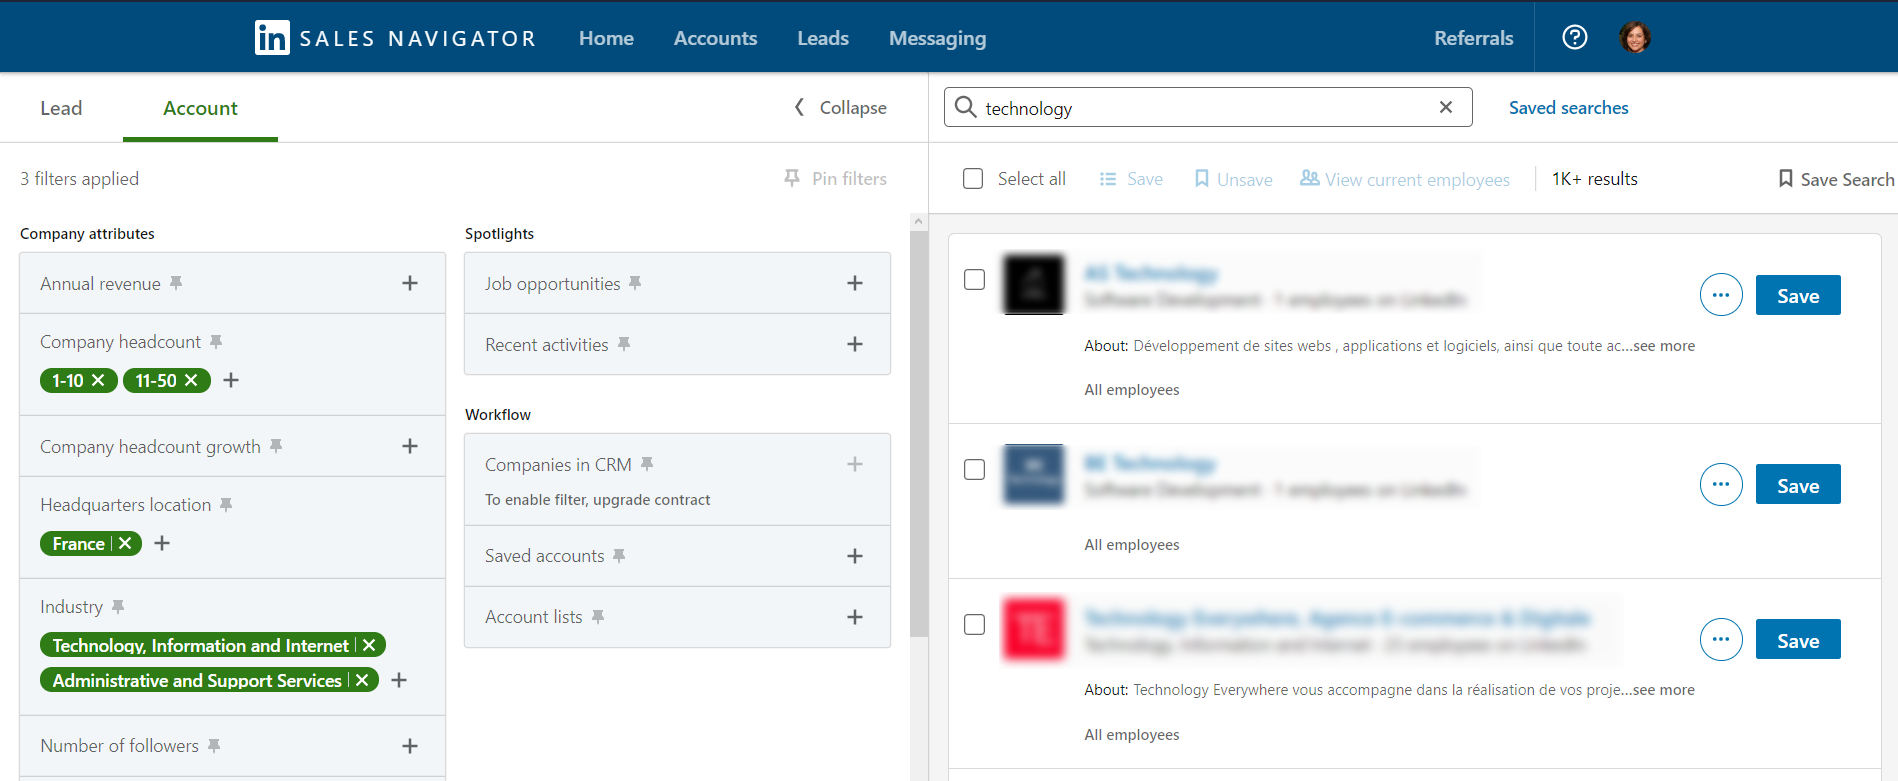
Task: Clear the technology search text
Action: point(1445,107)
